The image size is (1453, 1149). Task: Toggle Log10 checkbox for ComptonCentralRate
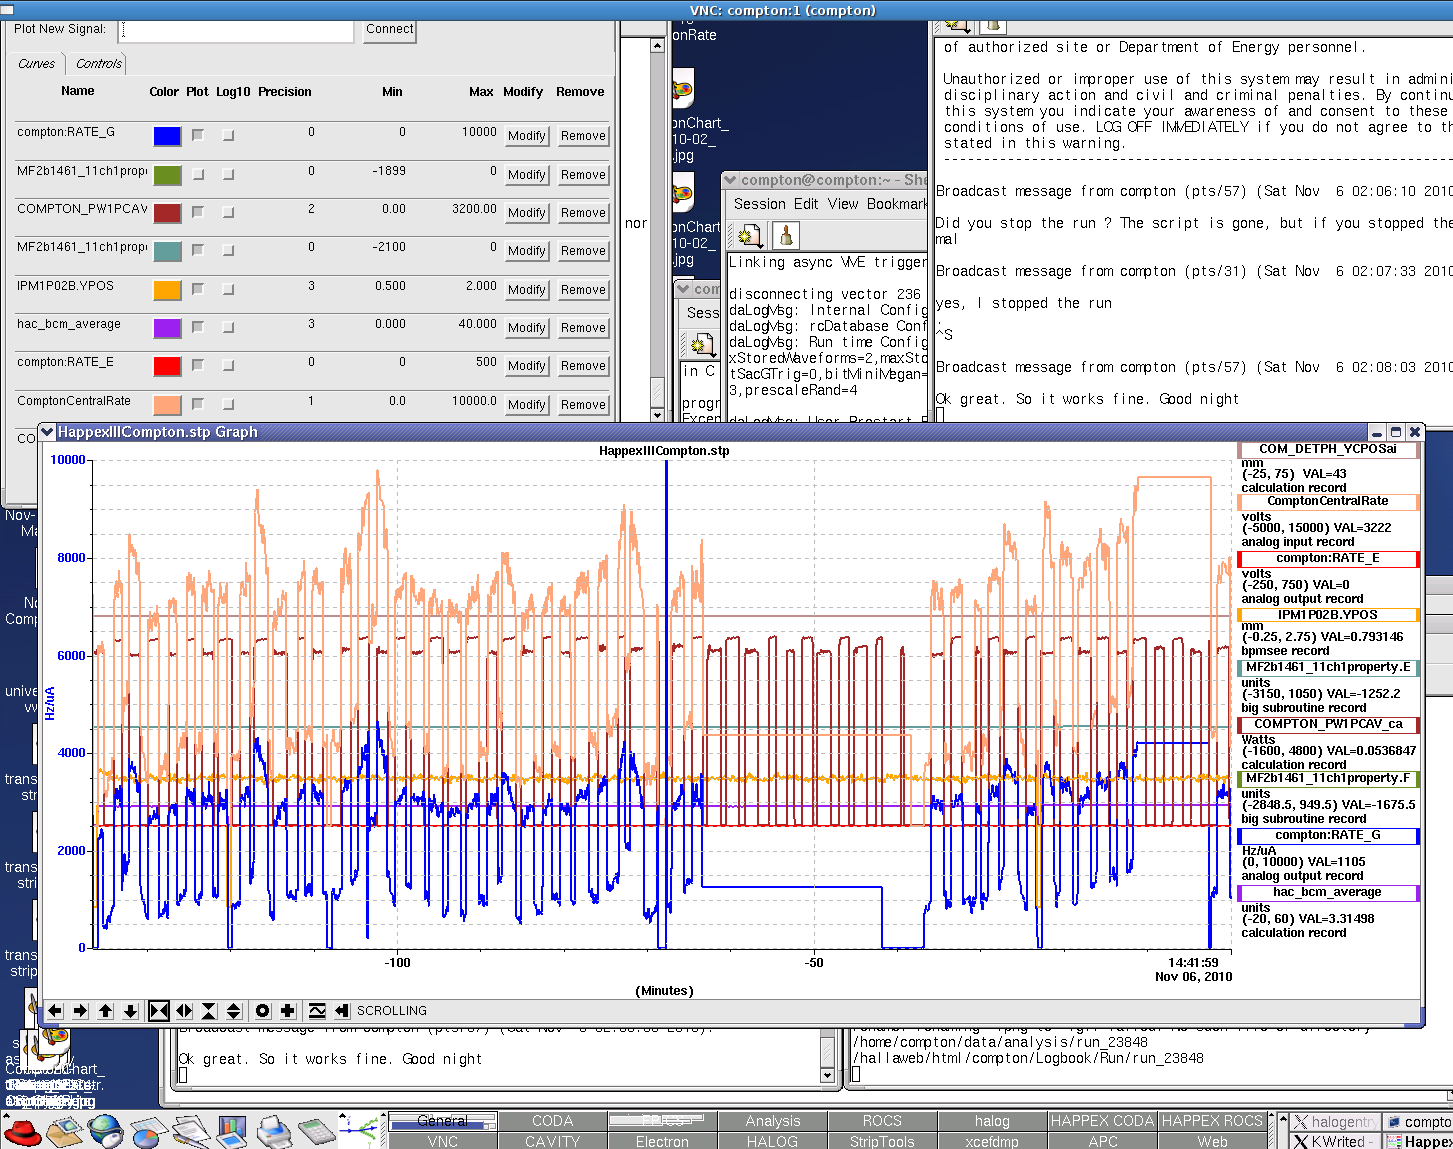click(228, 404)
